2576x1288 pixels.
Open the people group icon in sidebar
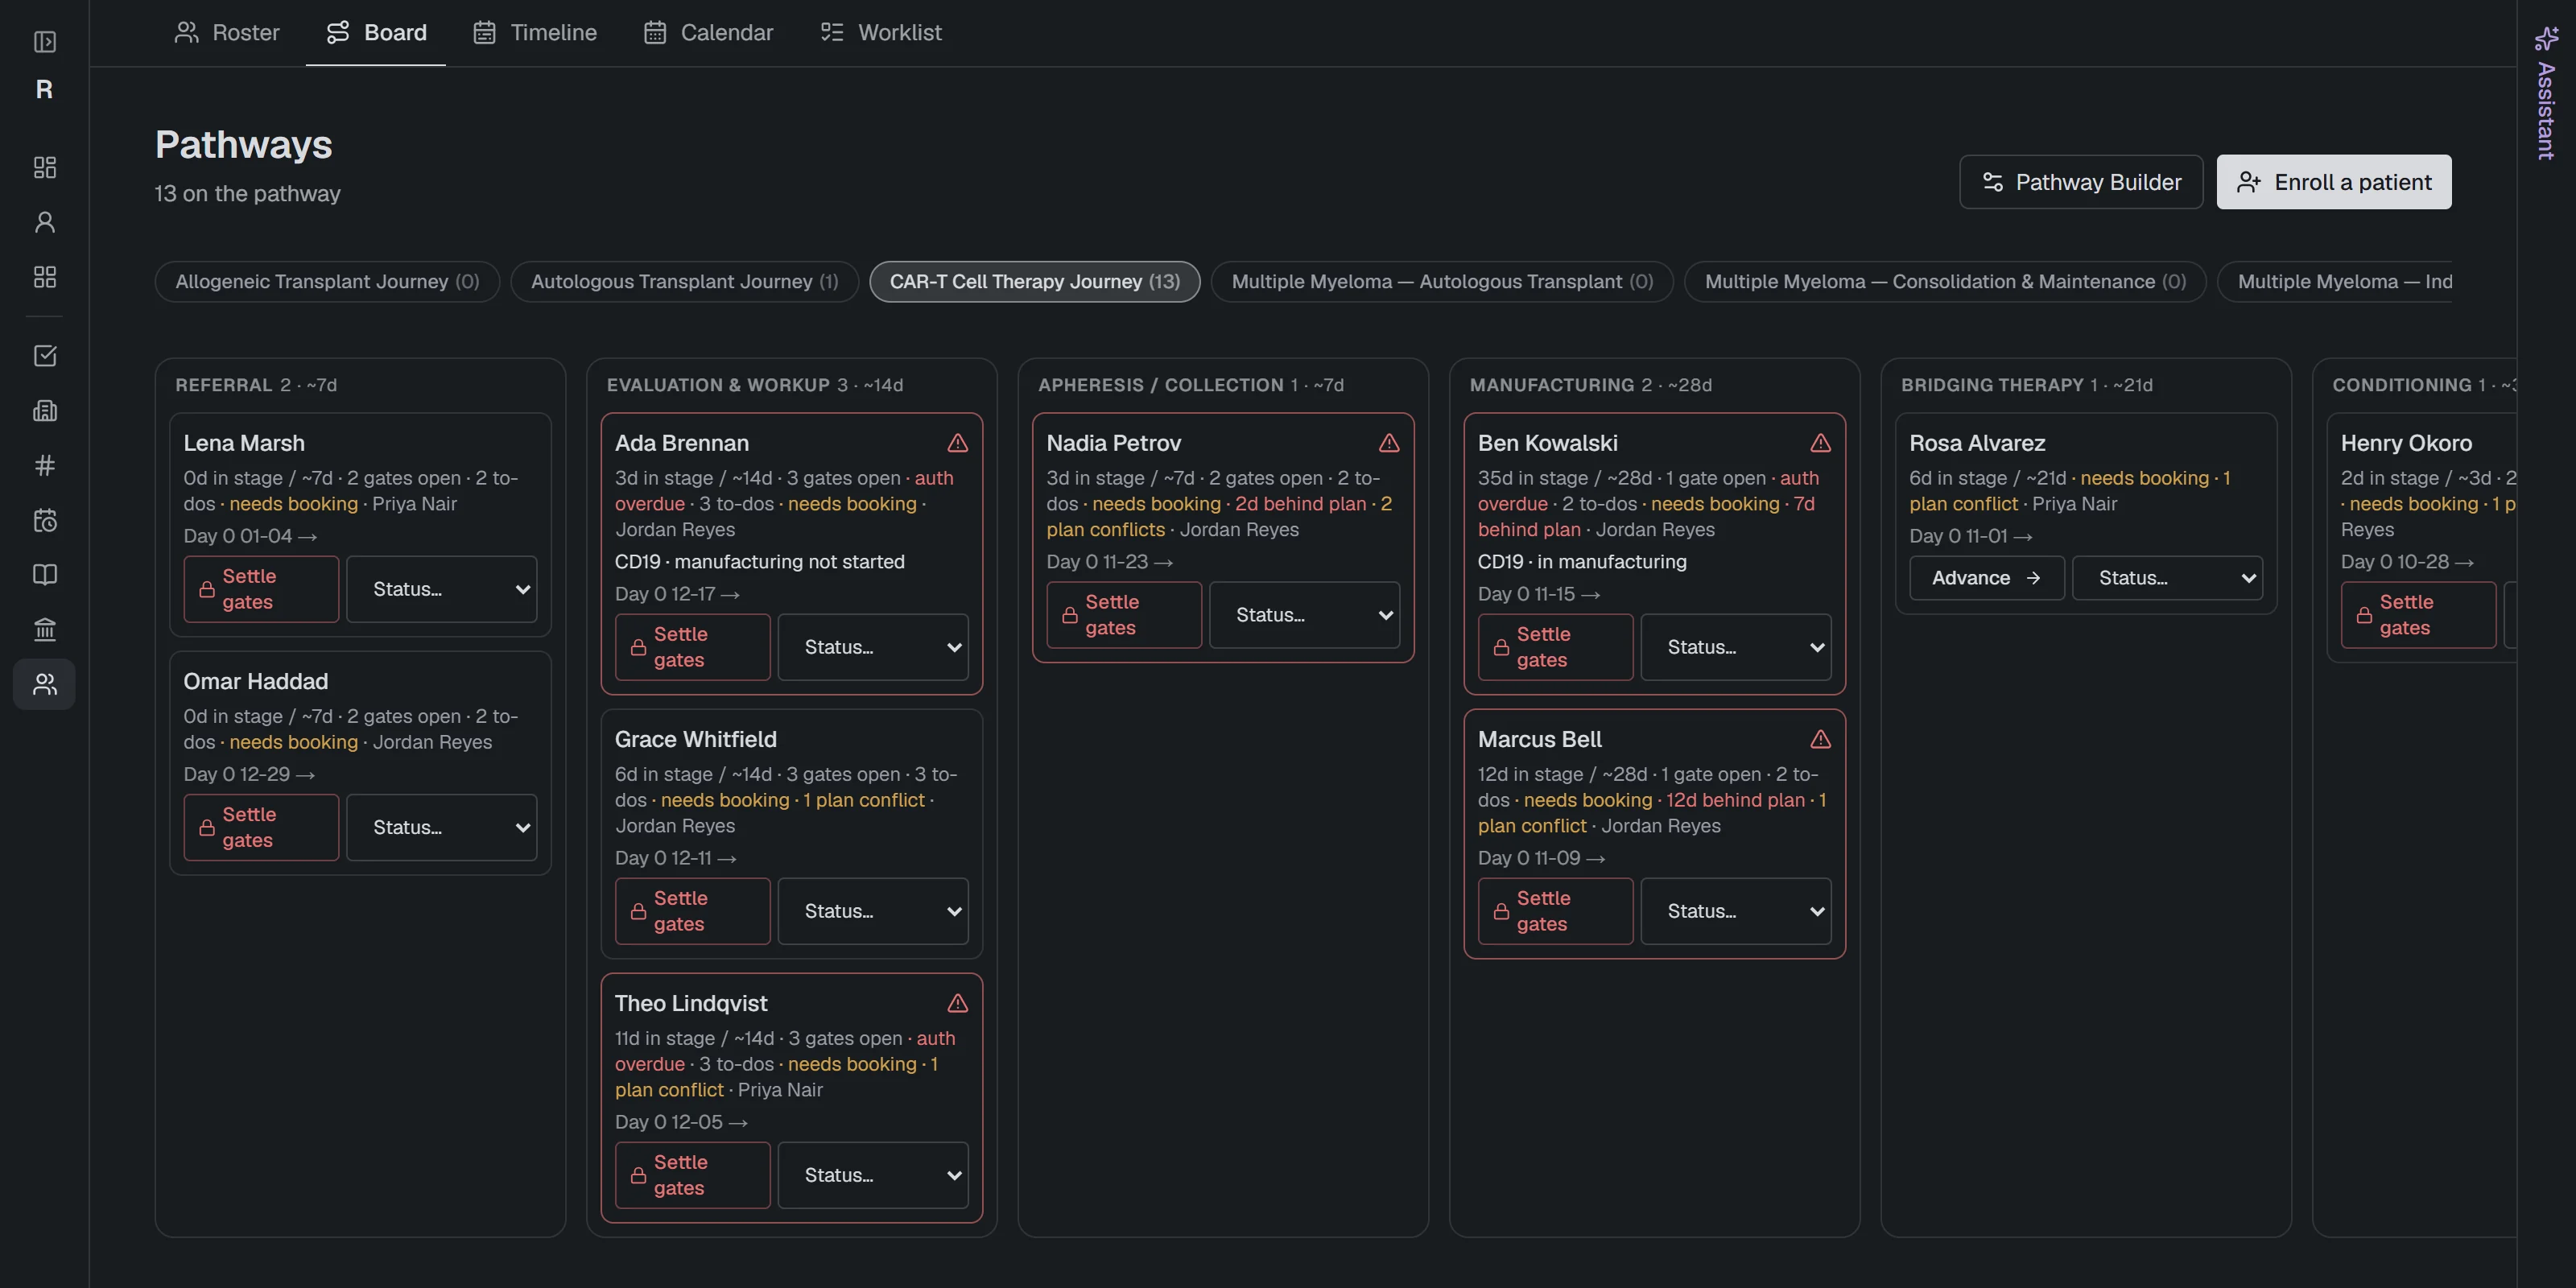(45, 684)
